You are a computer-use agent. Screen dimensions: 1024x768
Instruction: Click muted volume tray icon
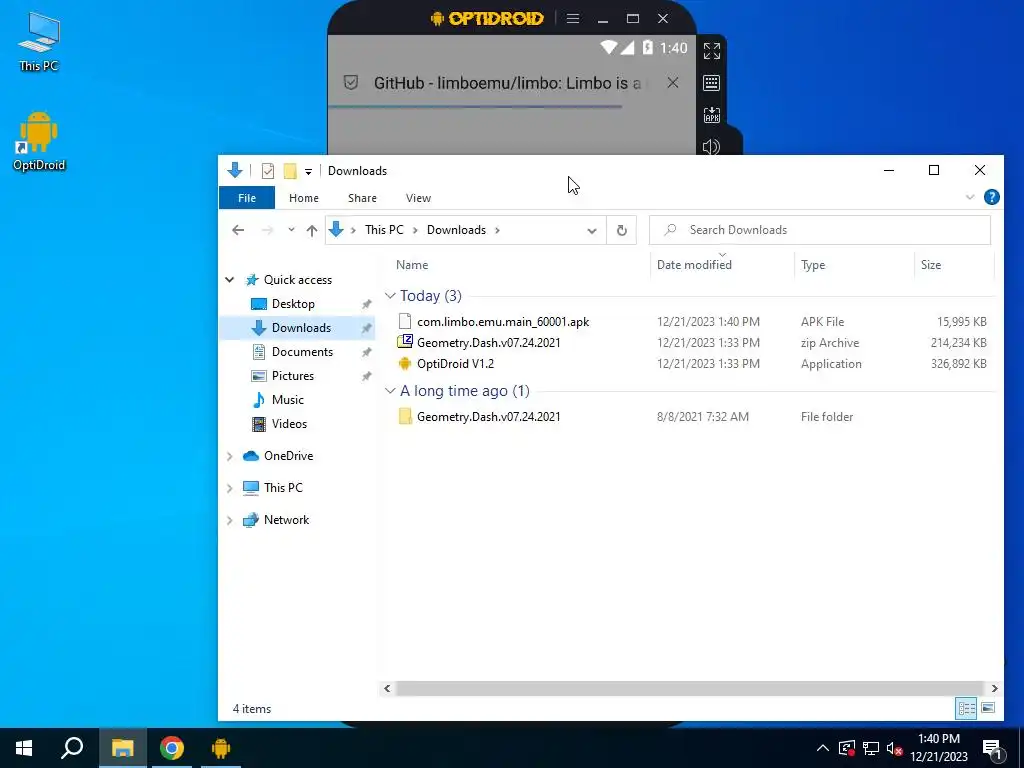895,749
